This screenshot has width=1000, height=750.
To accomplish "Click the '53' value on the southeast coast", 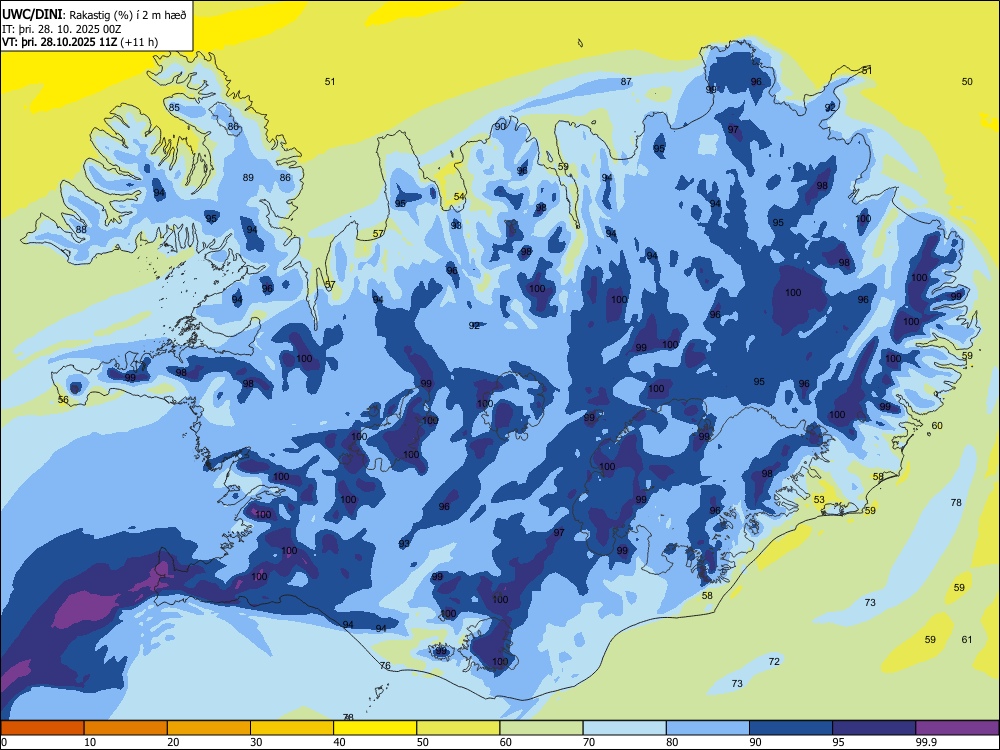I will [820, 500].
